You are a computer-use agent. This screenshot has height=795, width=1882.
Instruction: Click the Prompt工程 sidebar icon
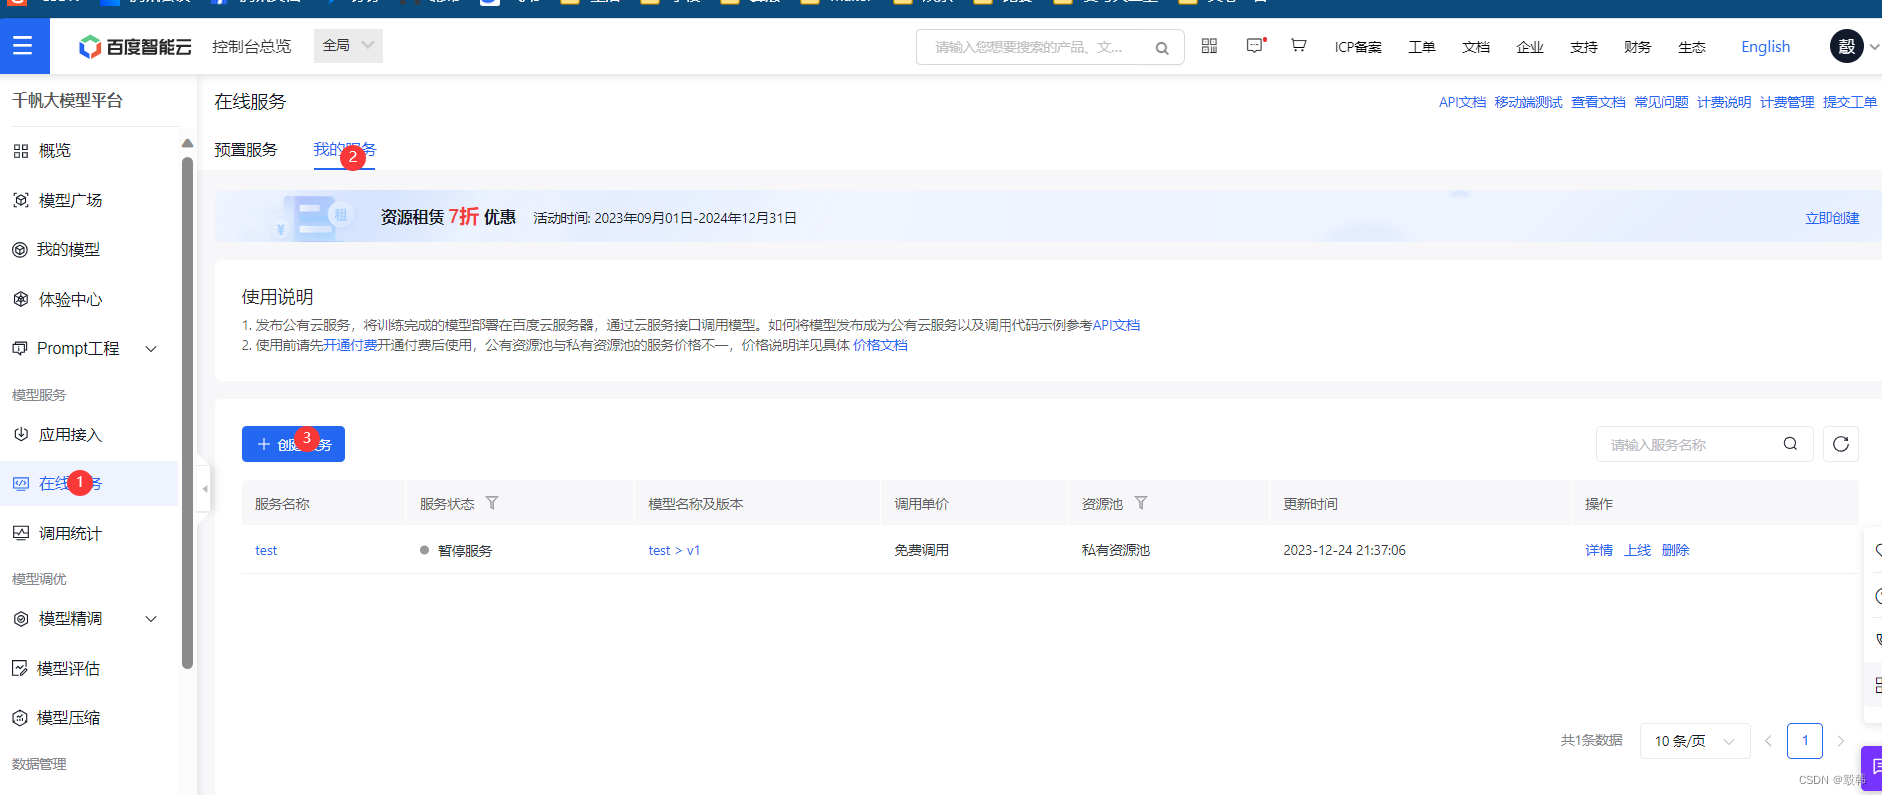click(20, 348)
